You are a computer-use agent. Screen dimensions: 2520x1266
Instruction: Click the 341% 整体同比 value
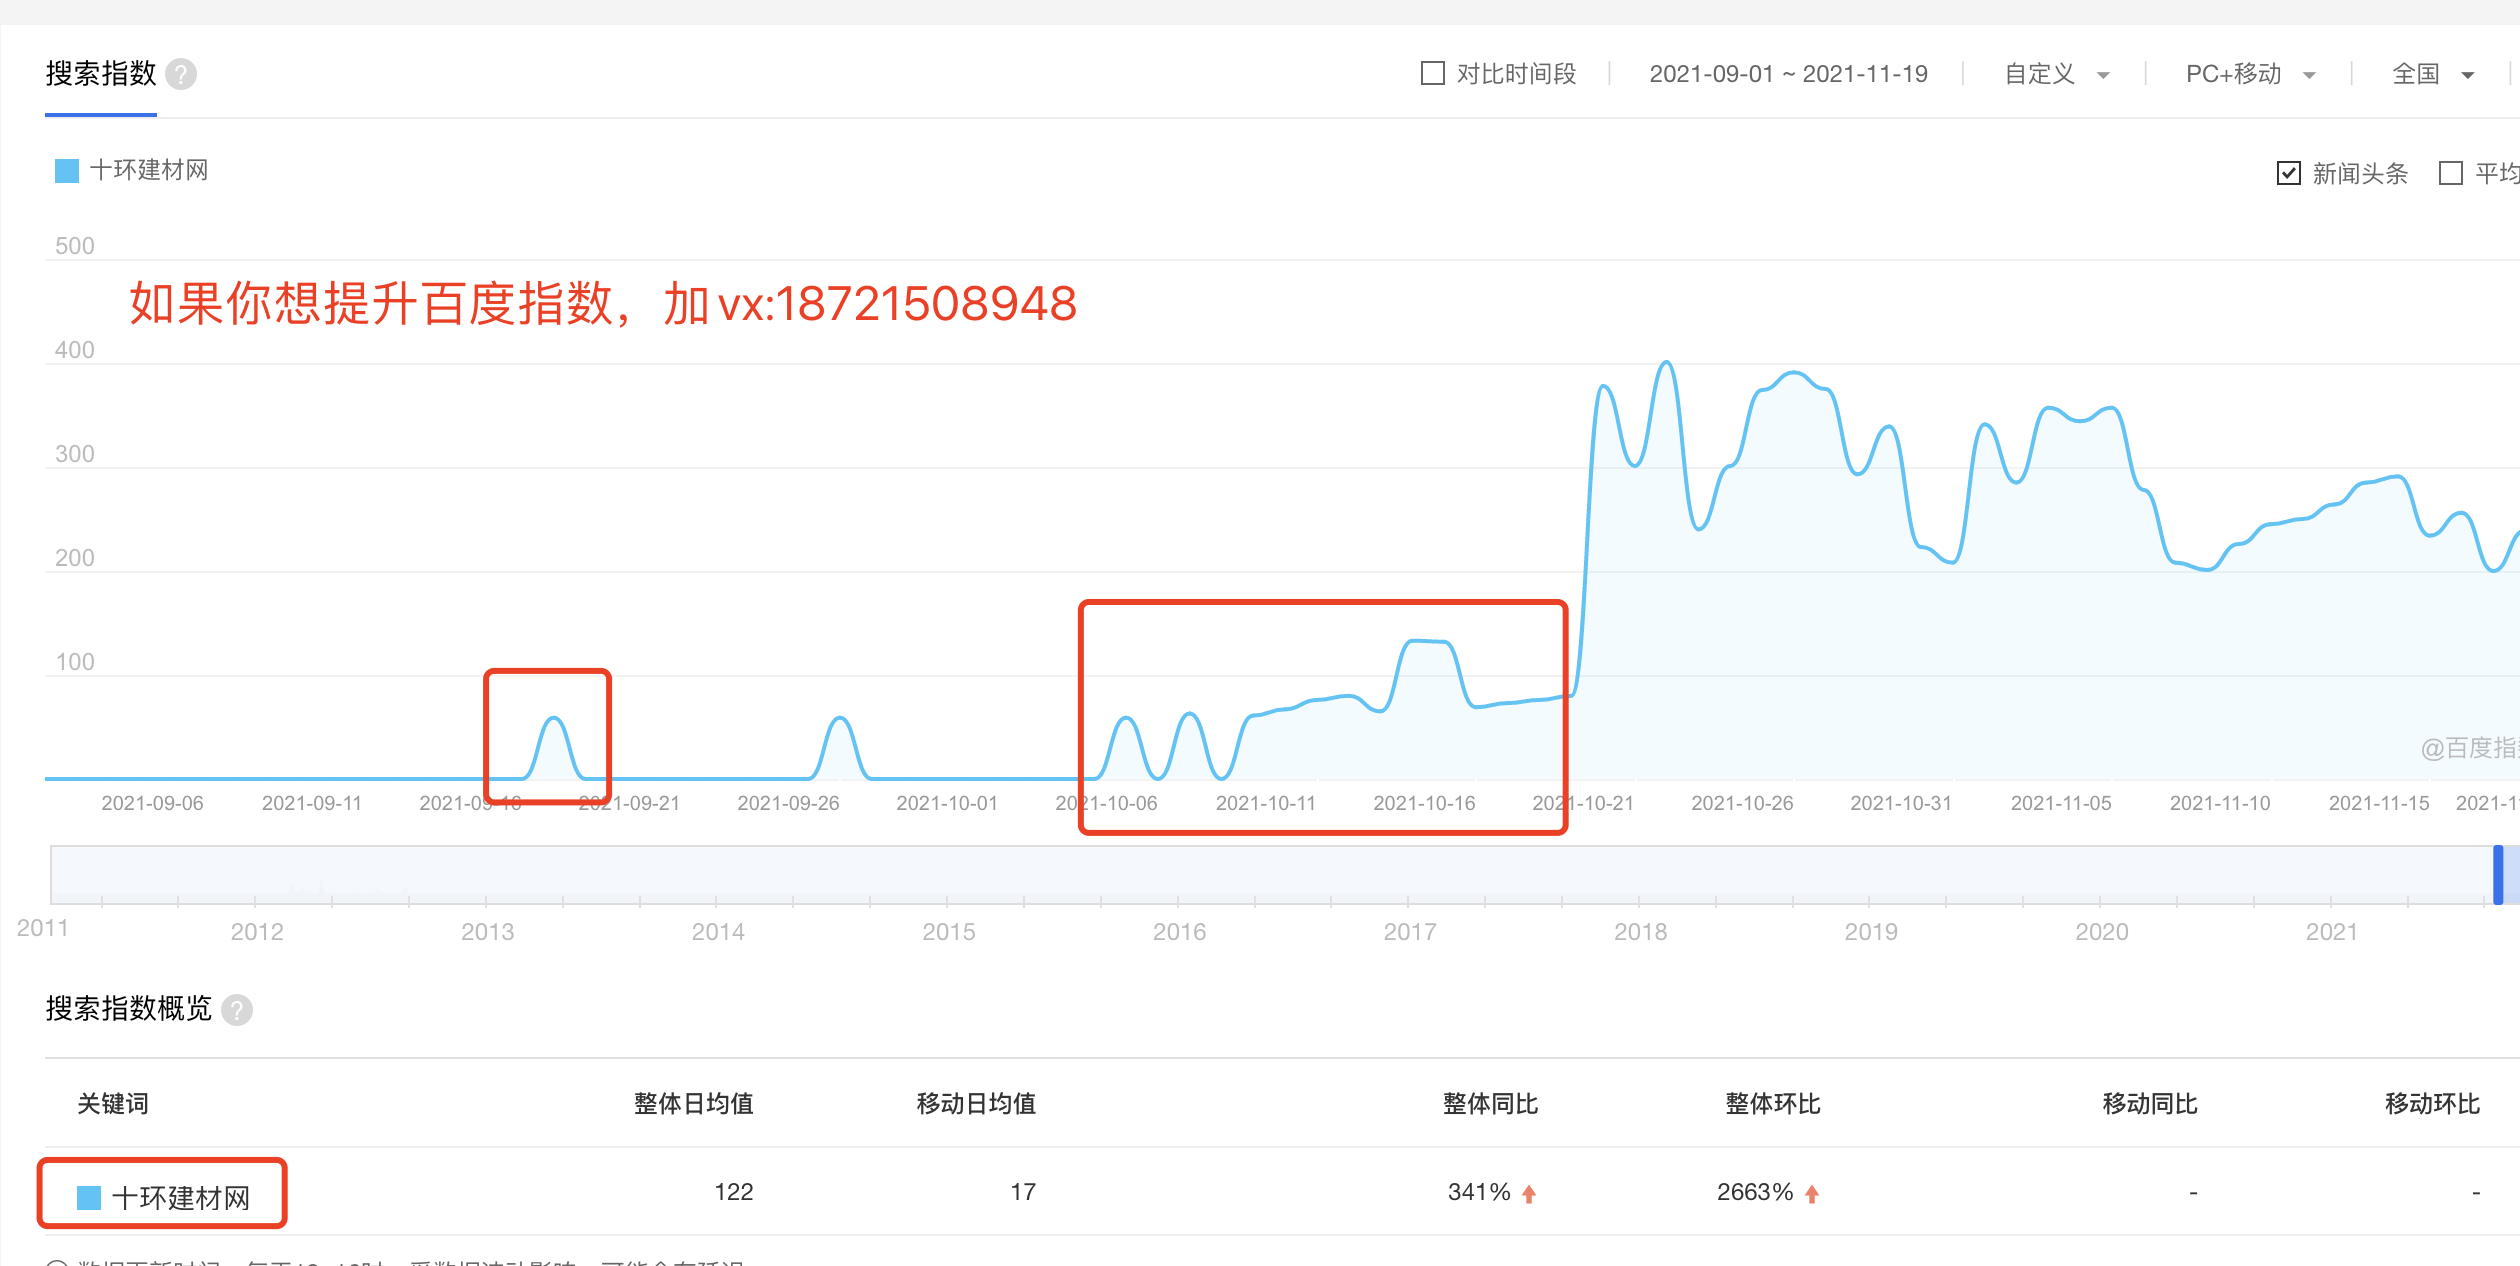(1479, 1192)
